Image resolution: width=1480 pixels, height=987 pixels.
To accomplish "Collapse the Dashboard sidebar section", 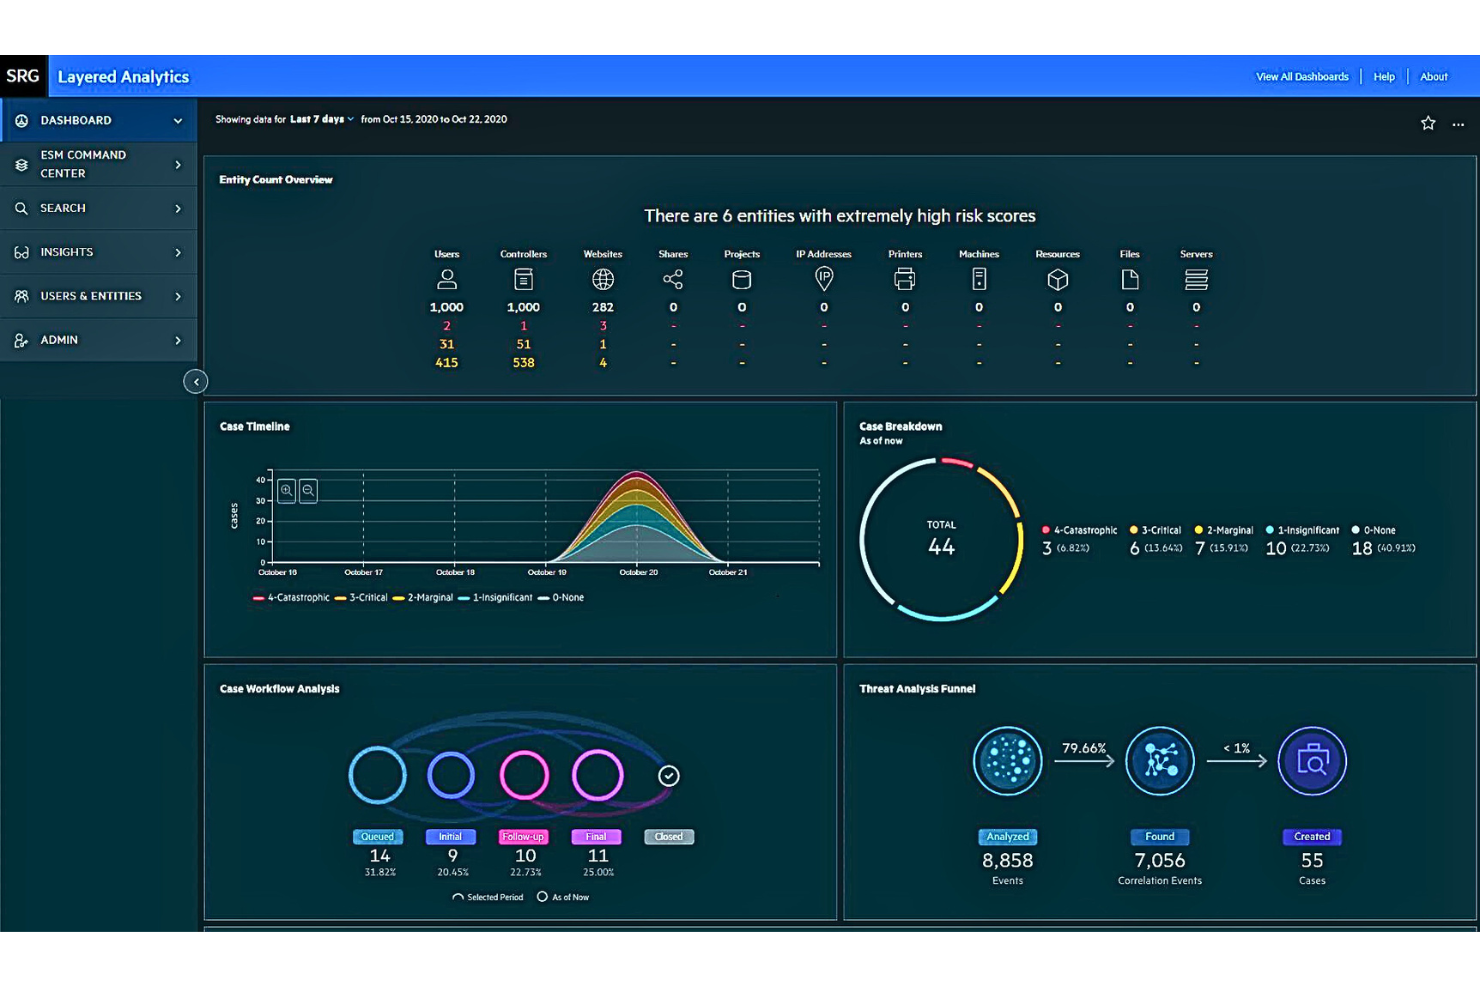I will pyautogui.click(x=178, y=119).
